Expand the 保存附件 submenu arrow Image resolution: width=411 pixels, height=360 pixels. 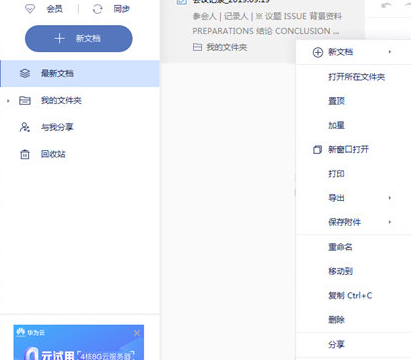(389, 222)
